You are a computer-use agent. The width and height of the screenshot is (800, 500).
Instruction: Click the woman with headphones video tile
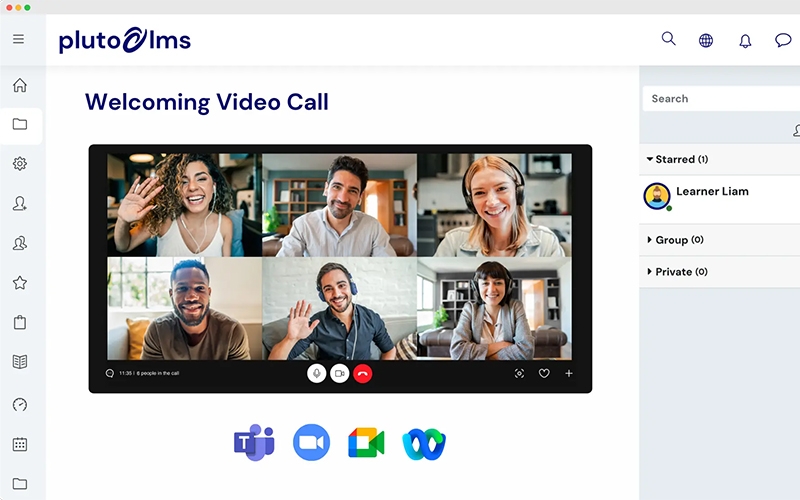point(494,205)
